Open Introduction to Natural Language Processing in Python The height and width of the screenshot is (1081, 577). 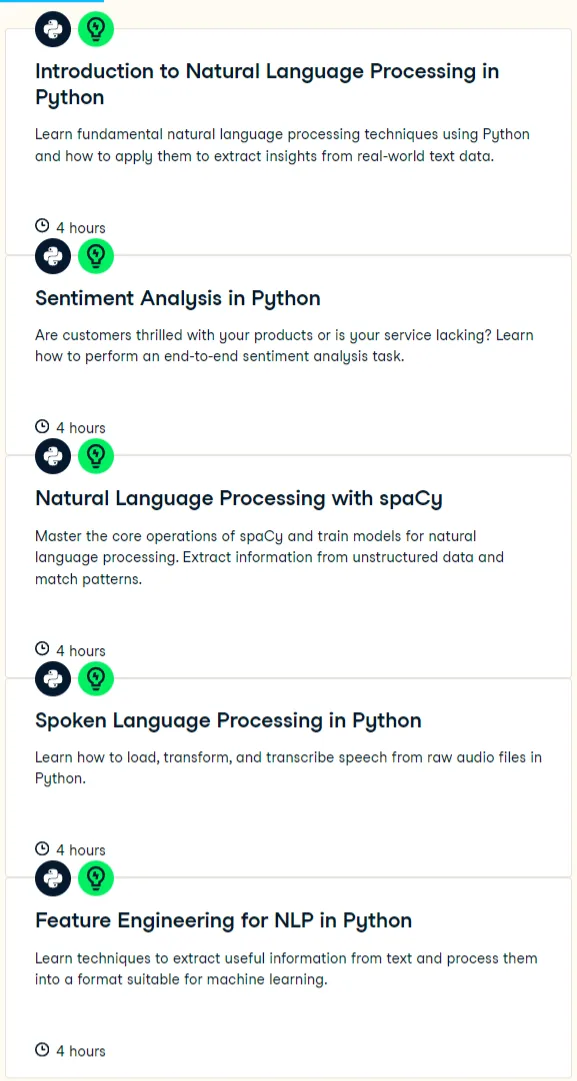(x=267, y=83)
